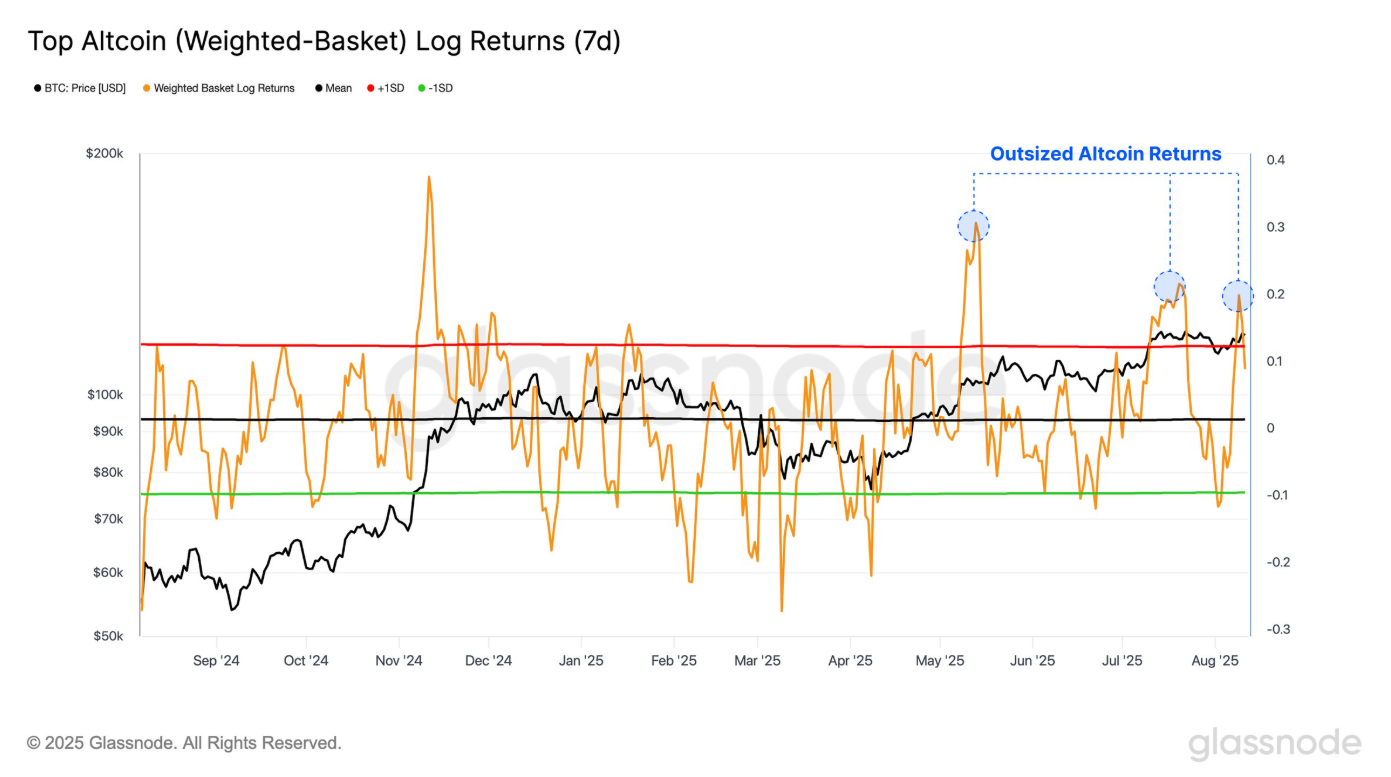Viewport: 1391px width, 777px height.
Task: Click the July '25 highlighted peak circle
Action: (x=1170, y=287)
